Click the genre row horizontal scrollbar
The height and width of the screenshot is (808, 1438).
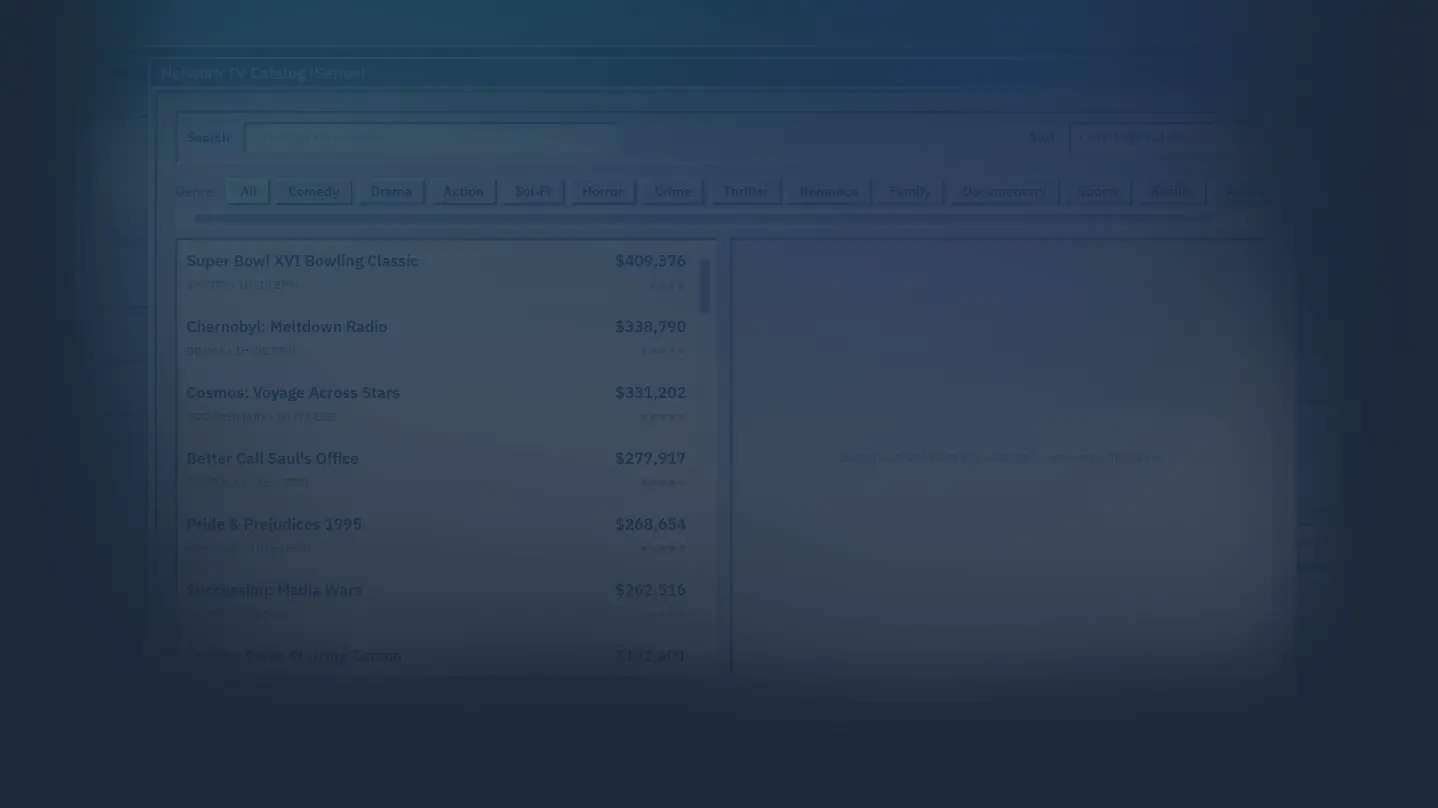tap(705, 218)
